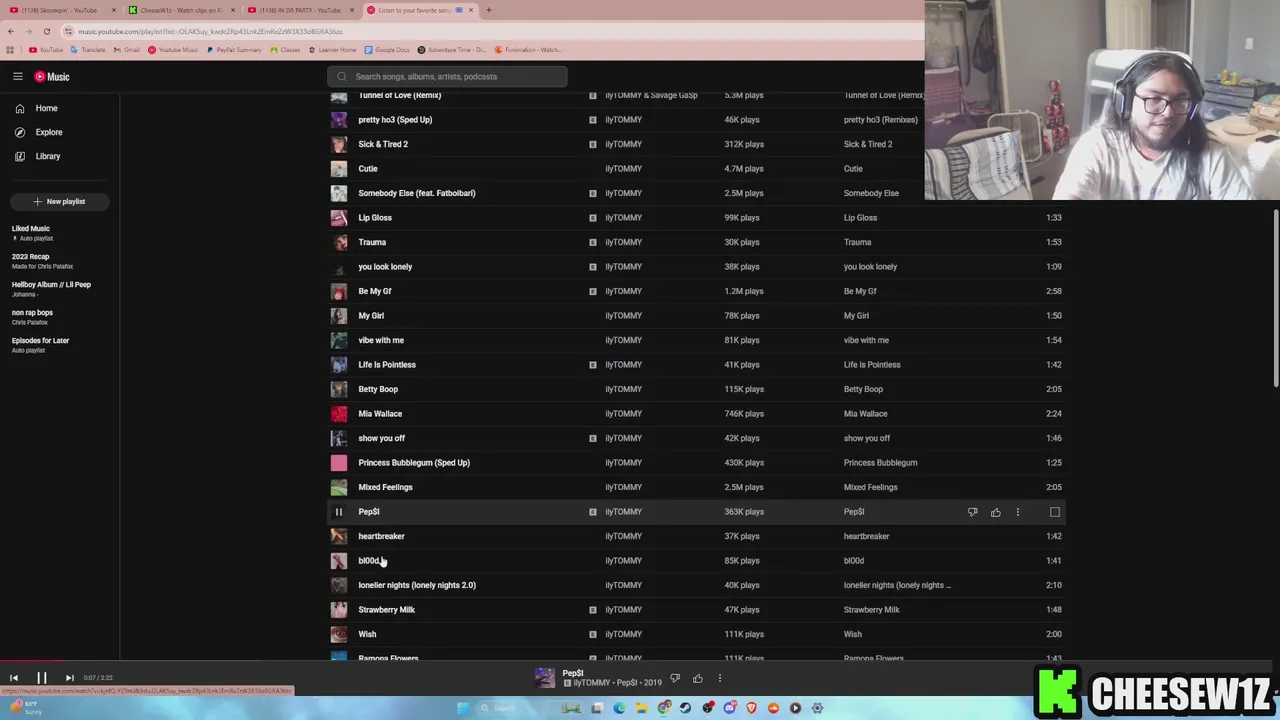Dislike the Pep$I track row
This screenshot has height=720, width=1280.
[x=972, y=512]
